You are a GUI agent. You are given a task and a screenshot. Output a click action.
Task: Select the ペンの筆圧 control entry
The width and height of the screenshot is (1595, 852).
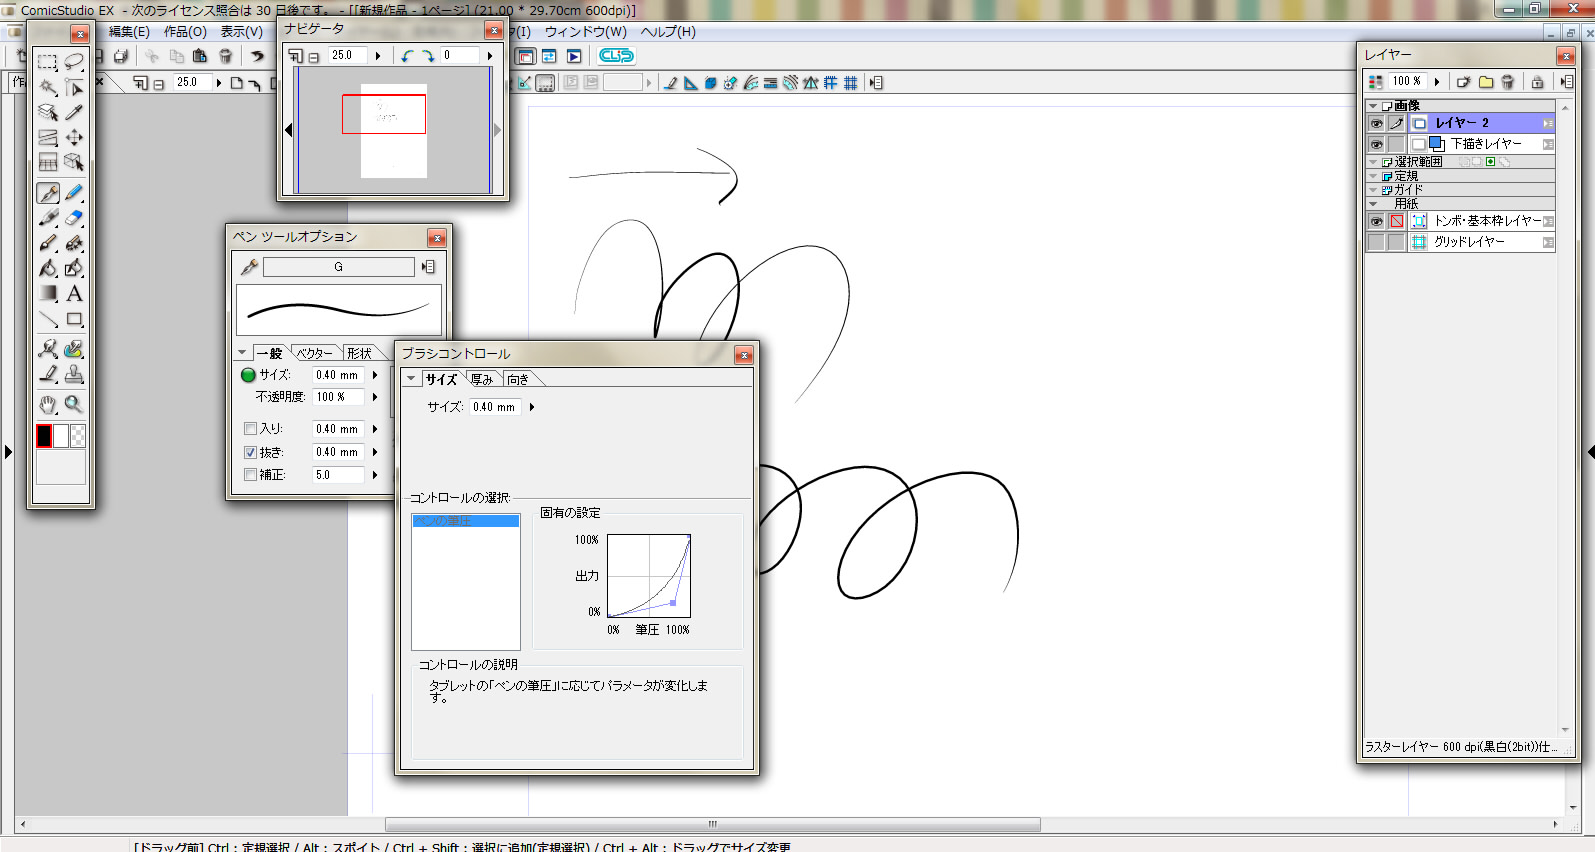click(465, 521)
